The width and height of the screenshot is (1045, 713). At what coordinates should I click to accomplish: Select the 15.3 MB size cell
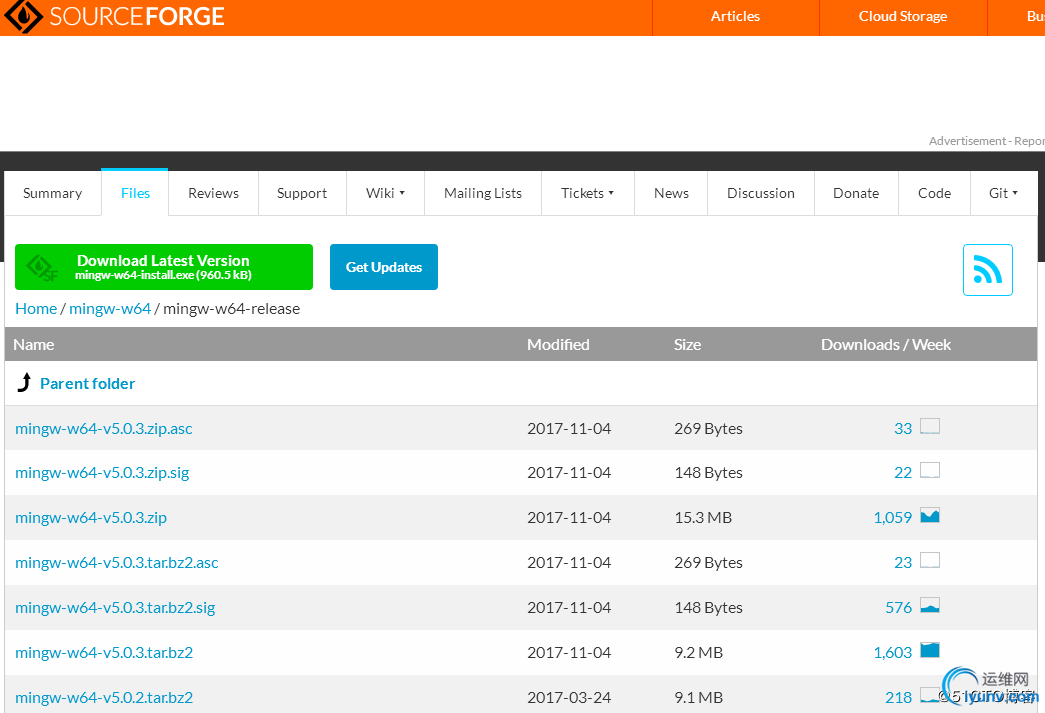[x=703, y=518]
